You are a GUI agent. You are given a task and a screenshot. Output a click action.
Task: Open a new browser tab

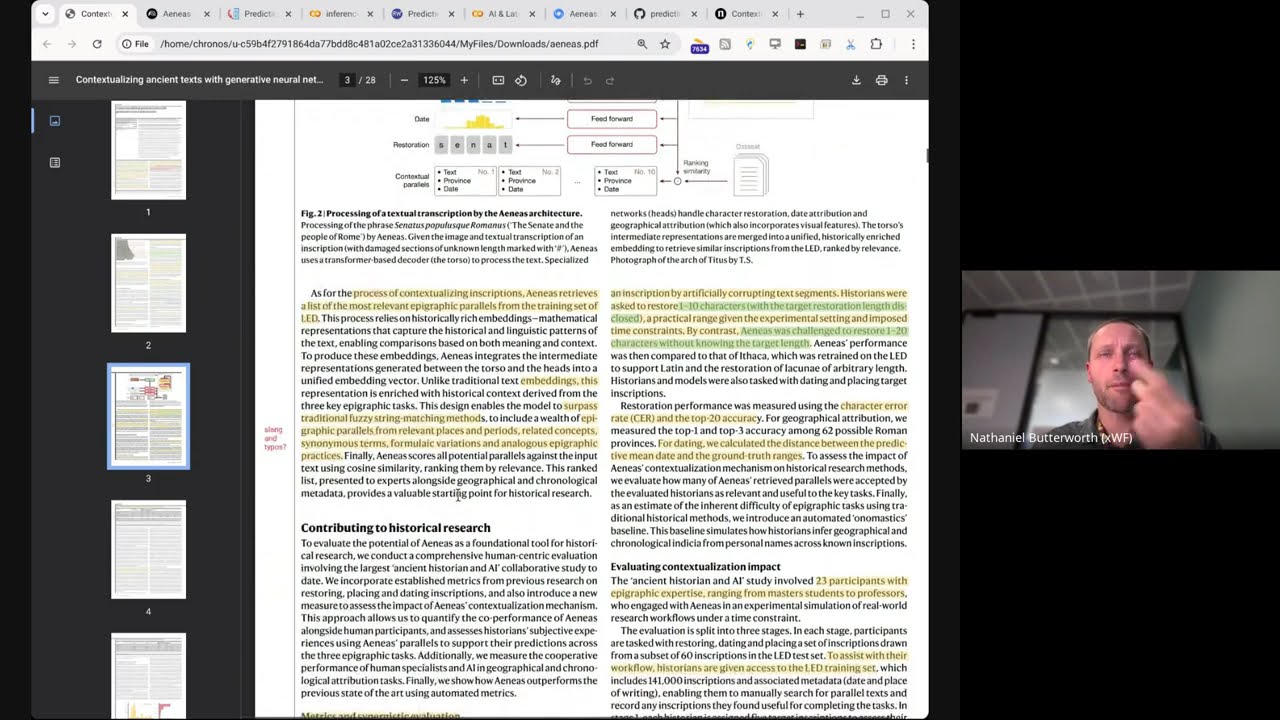click(800, 14)
